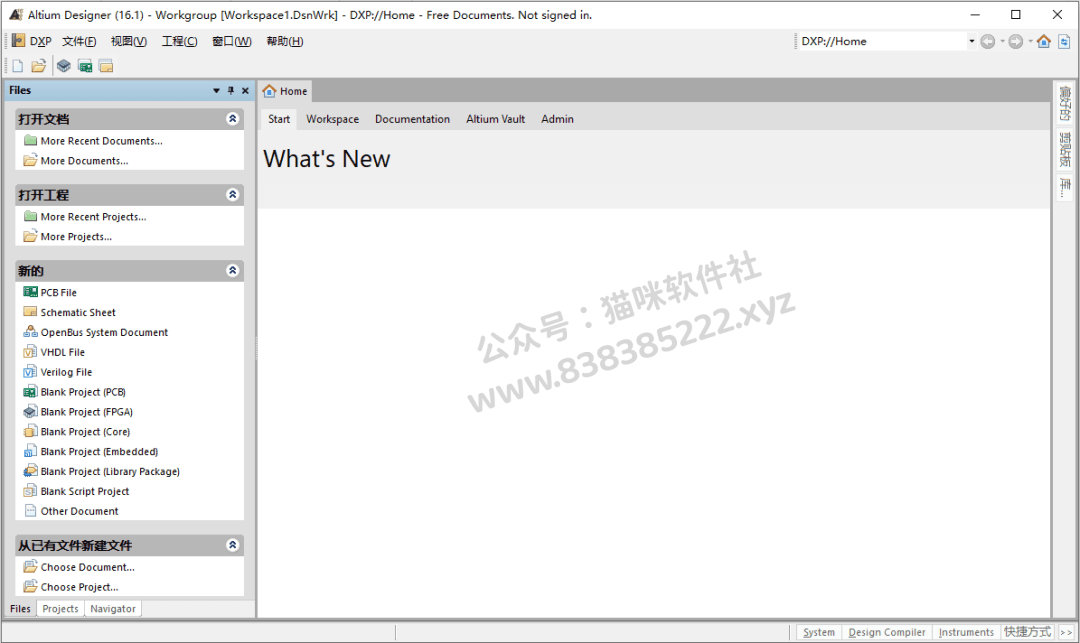Expand the address bar dropdown arrow
This screenshot has height=643, width=1080.
point(972,41)
